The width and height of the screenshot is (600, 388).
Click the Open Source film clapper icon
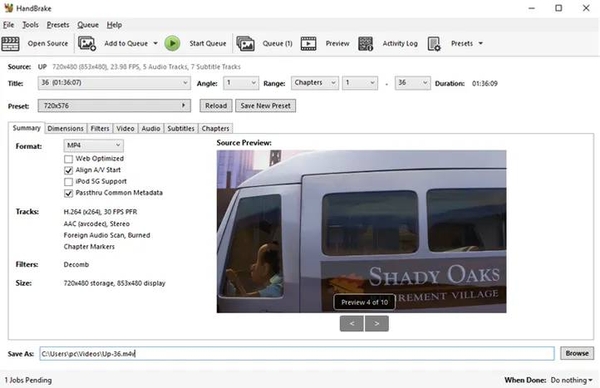coord(10,44)
